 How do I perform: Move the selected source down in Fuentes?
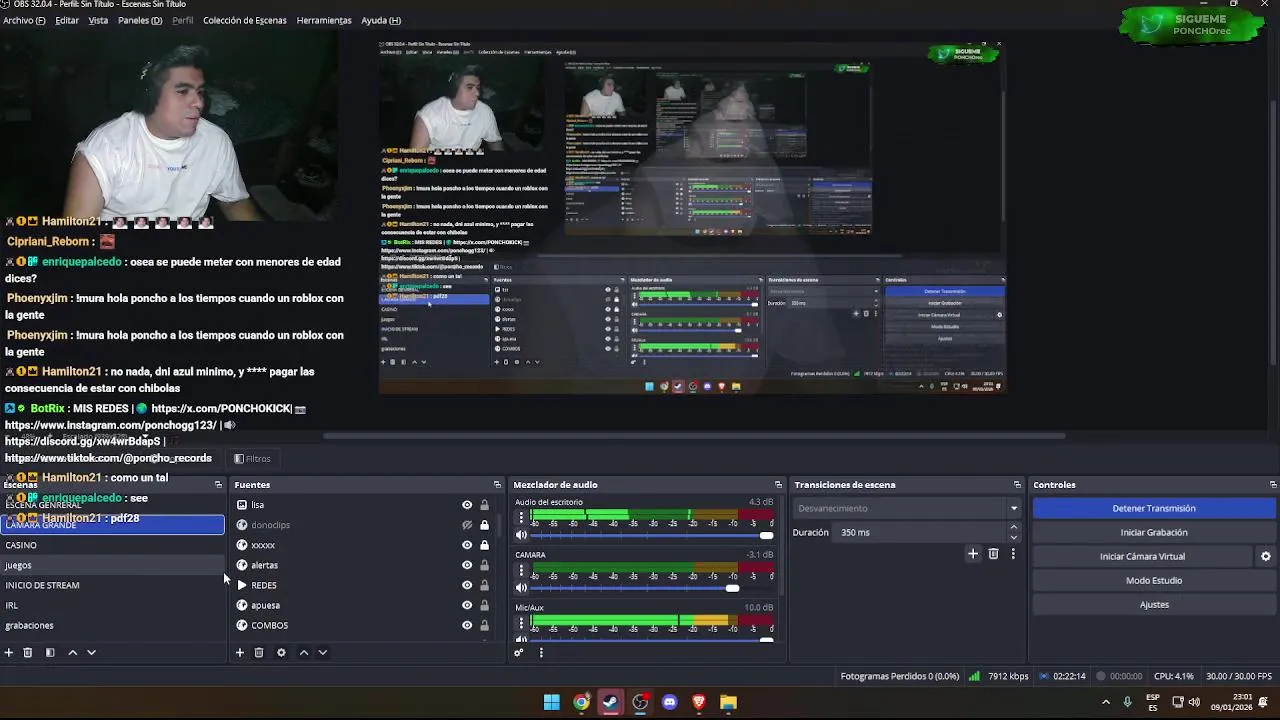point(322,652)
